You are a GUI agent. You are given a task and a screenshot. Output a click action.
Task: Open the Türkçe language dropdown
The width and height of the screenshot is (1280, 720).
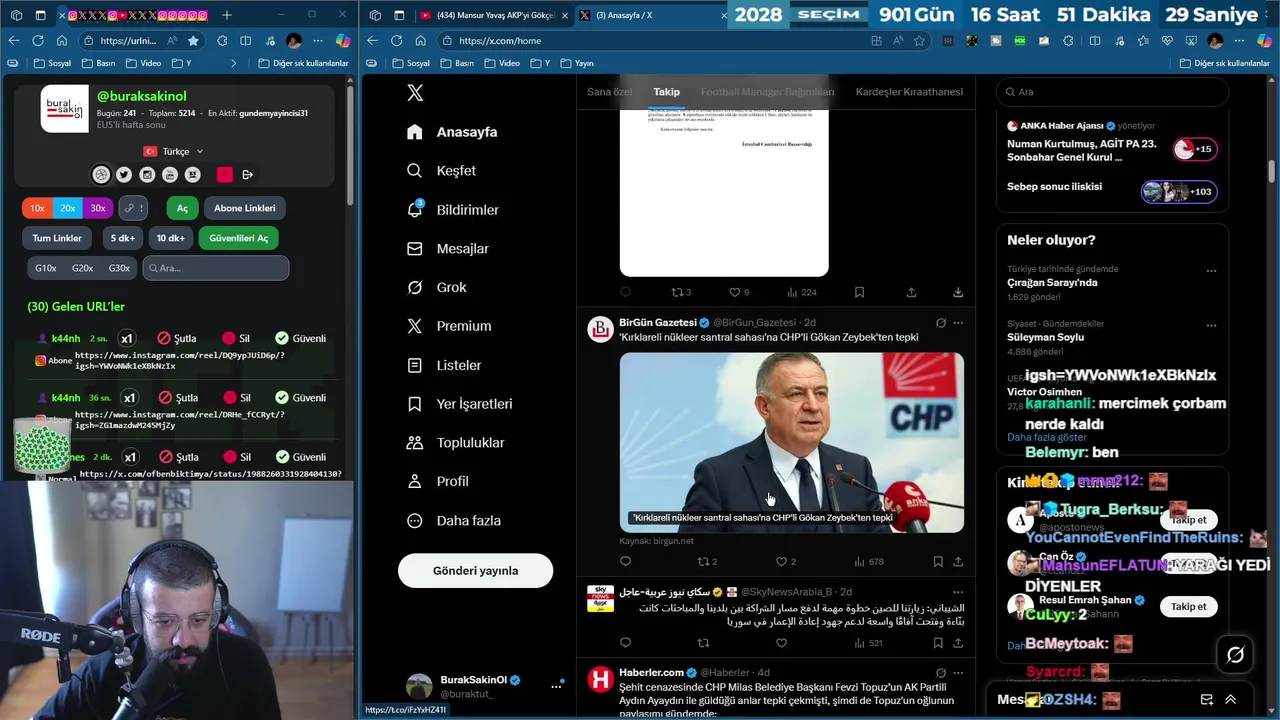[x=174, y=151]
